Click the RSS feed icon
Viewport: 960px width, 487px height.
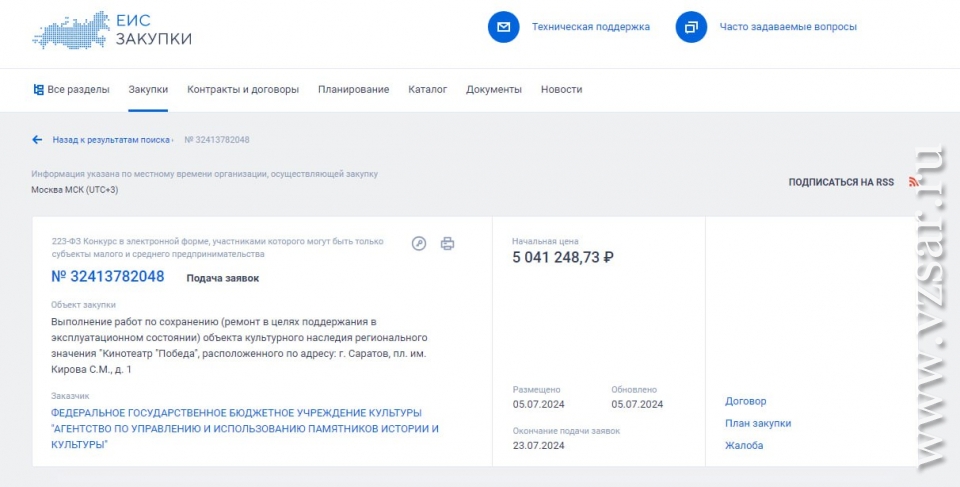(913, 182)
